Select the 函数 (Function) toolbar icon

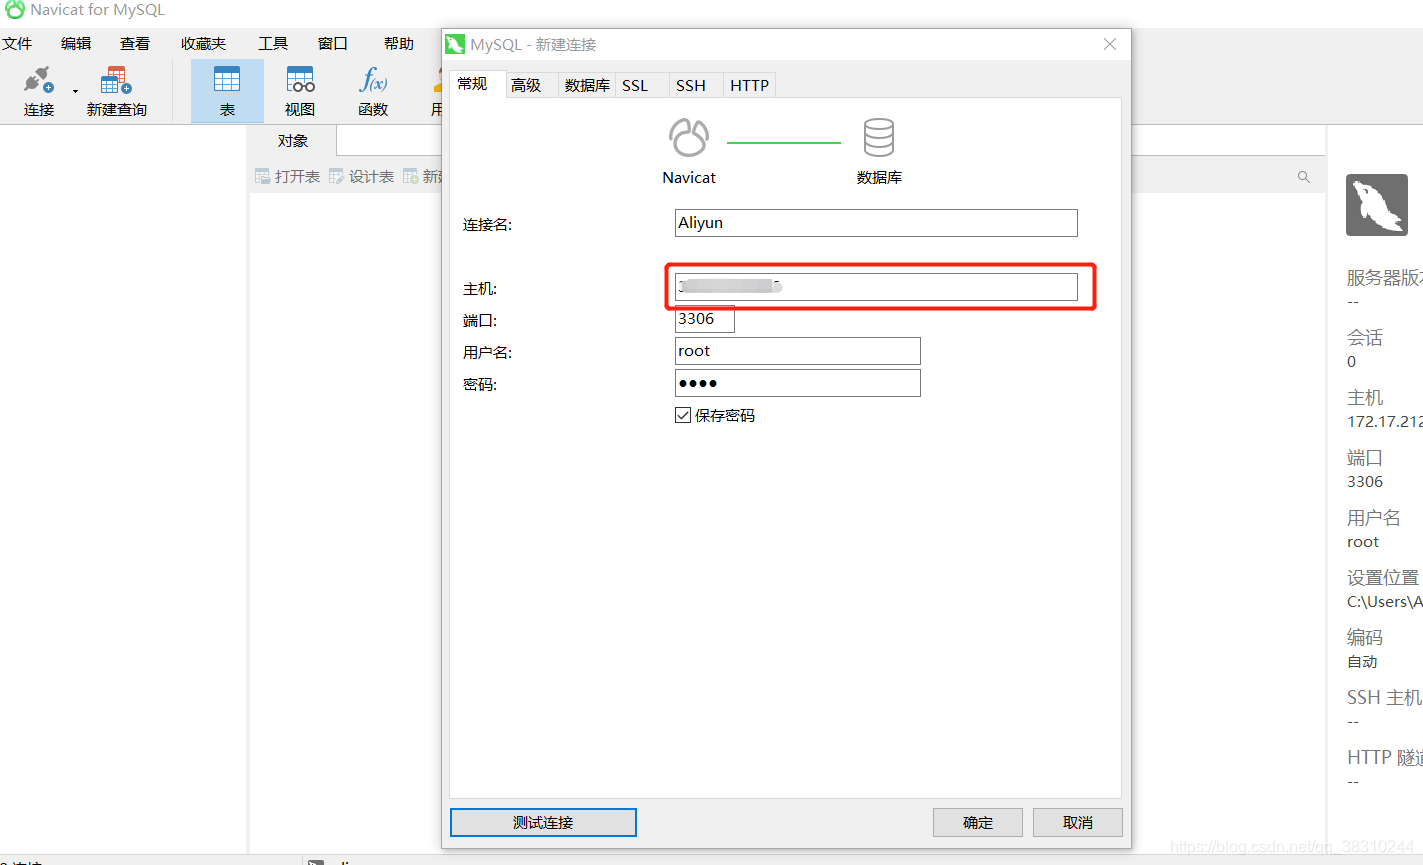tap(373, 90)
